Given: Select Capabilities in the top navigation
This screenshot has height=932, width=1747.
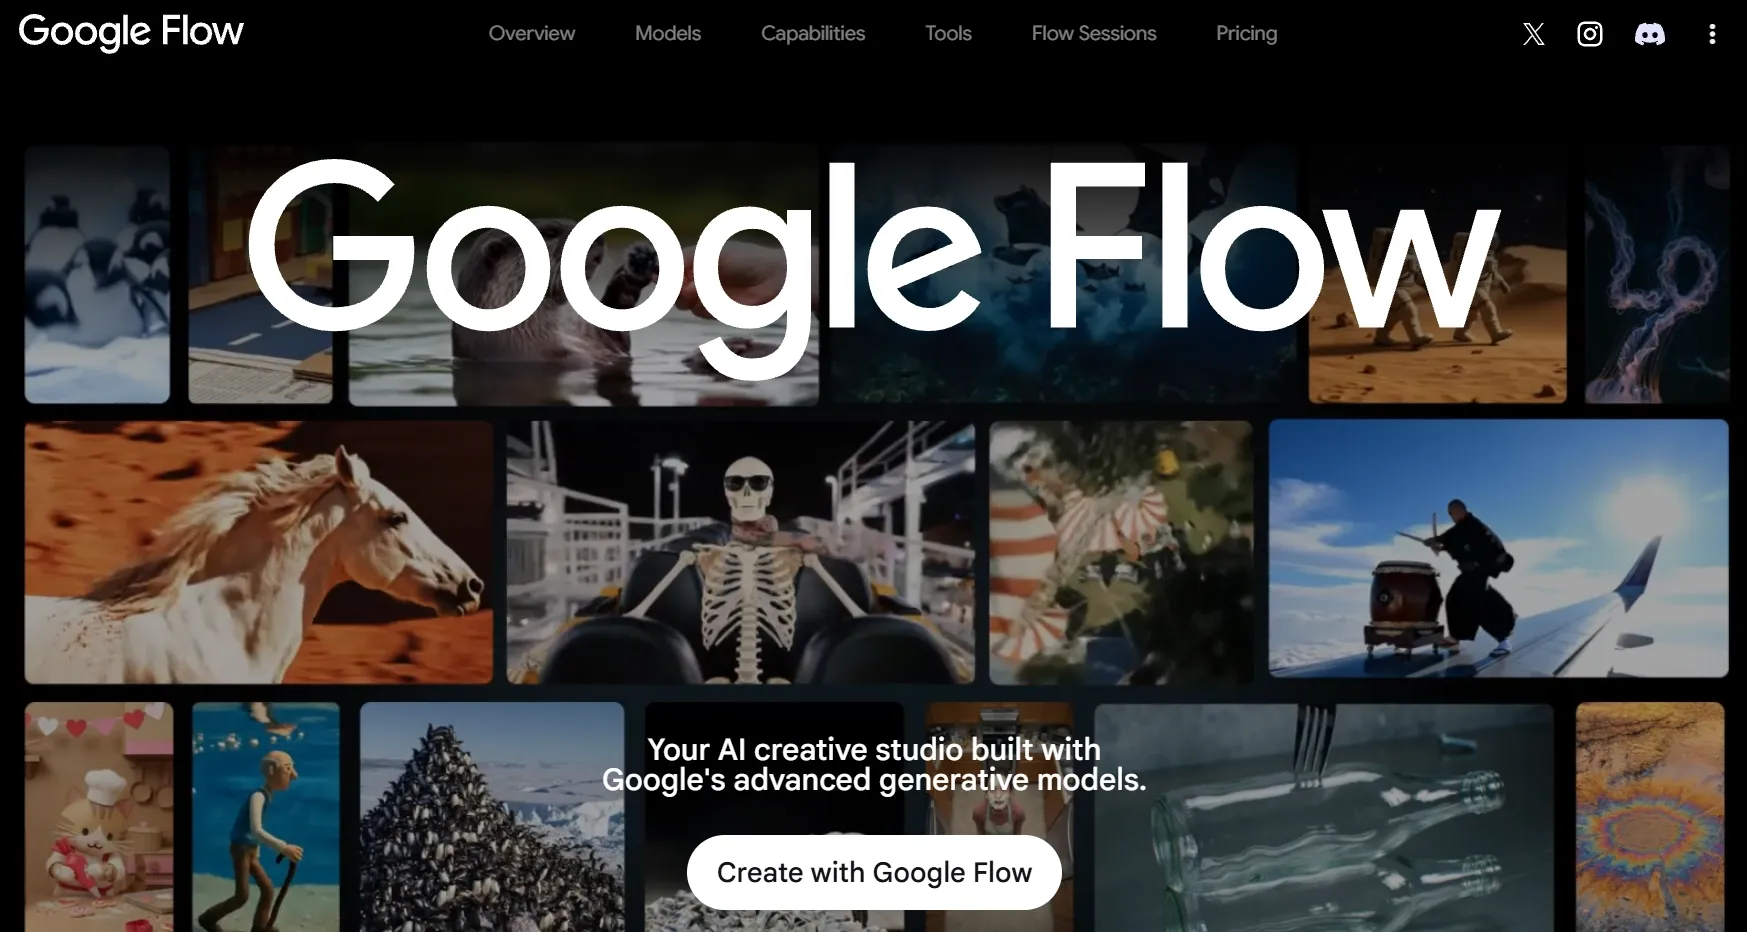Looking at the screenshot, I should point(813,33).
